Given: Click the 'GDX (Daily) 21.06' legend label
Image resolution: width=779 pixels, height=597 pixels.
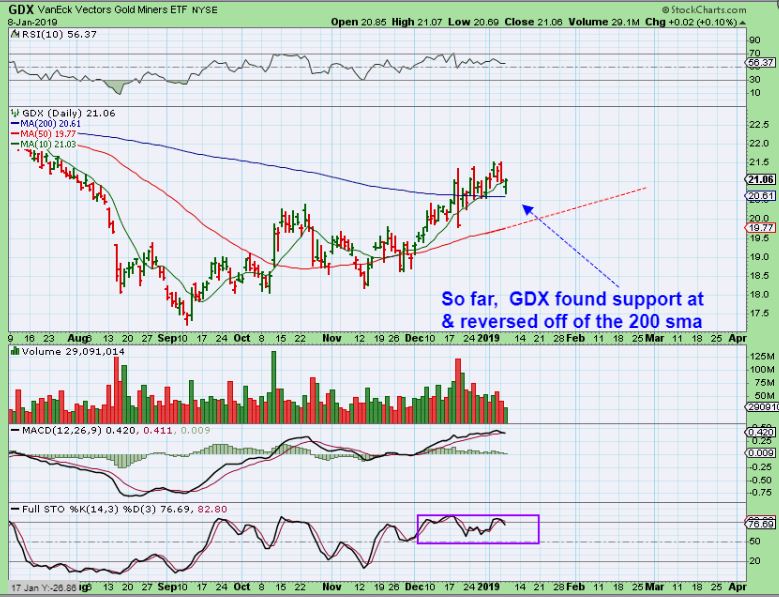Looking at the screenshot, I should 69,113.
